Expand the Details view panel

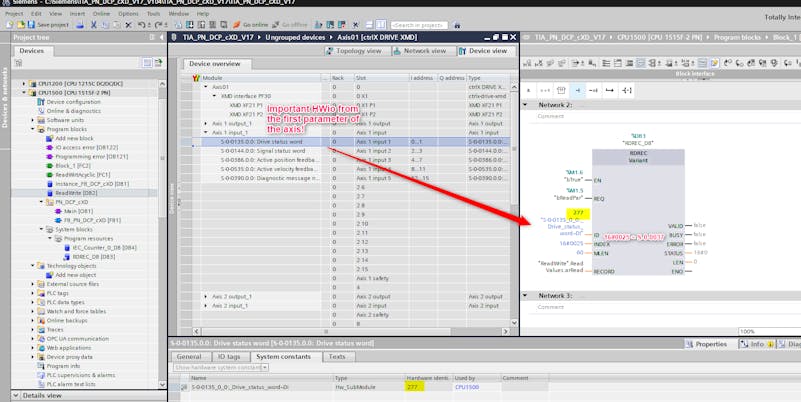(x=15, y=395)
